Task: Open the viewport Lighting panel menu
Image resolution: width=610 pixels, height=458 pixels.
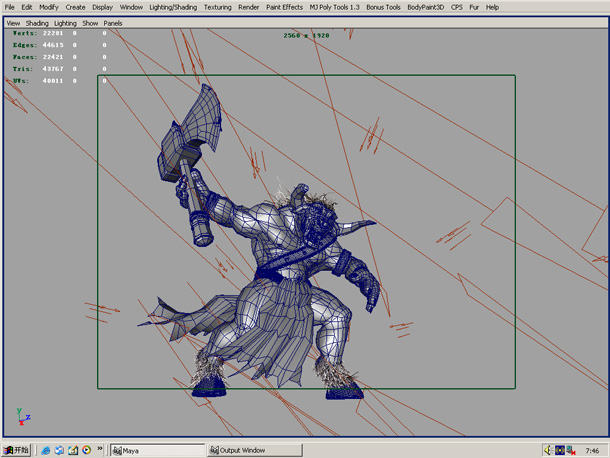Action: pyautogui.click(x=65, y=23)
